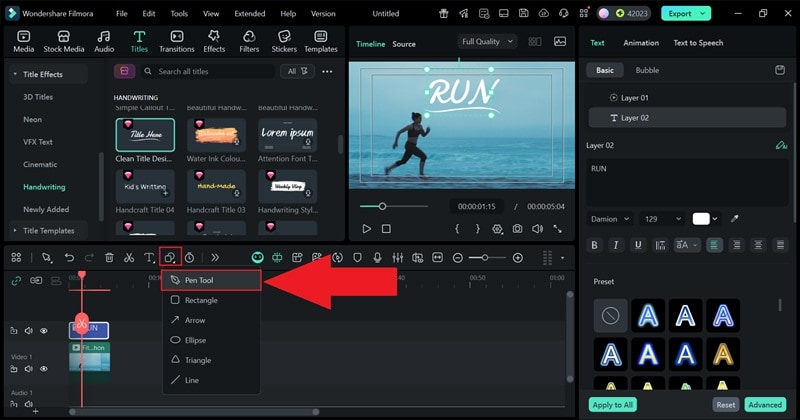Click the Apply to All button
The width and height of the screenshot is (800, 420).
click(x=612, y=405)
